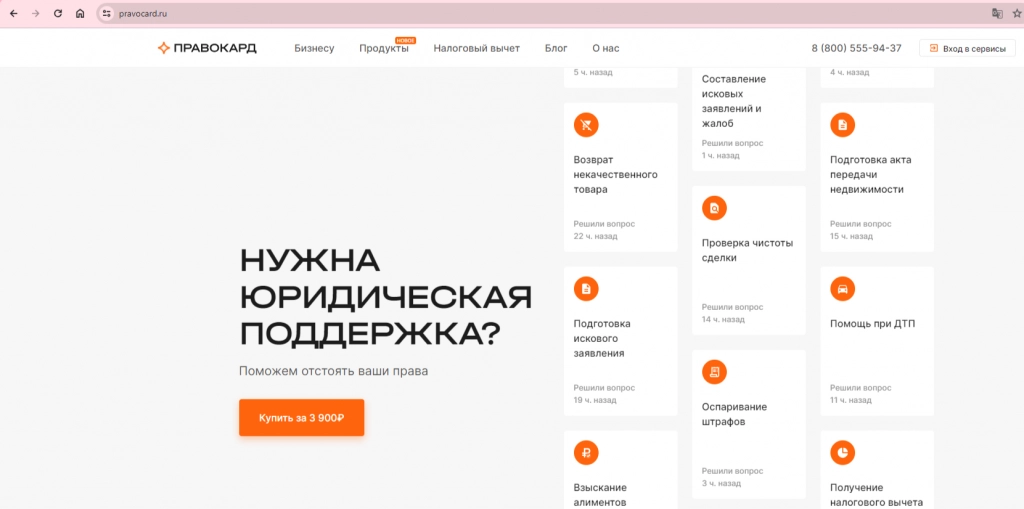Image resolution: width=1024 pixels, height=509 pixels.
Task: Click the car icon above Помощь при ДТП
Action: pyautogui.click(x=842, y=288)
